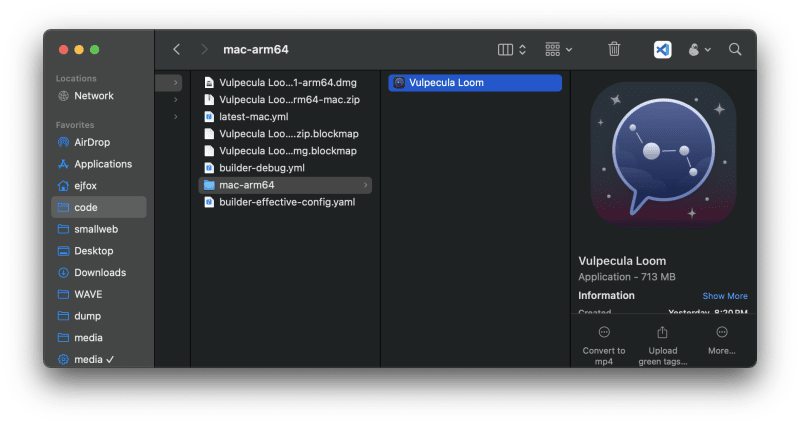Click Upload green tags quick action
The width and height of the screenshot is (800, 425).
662,346
